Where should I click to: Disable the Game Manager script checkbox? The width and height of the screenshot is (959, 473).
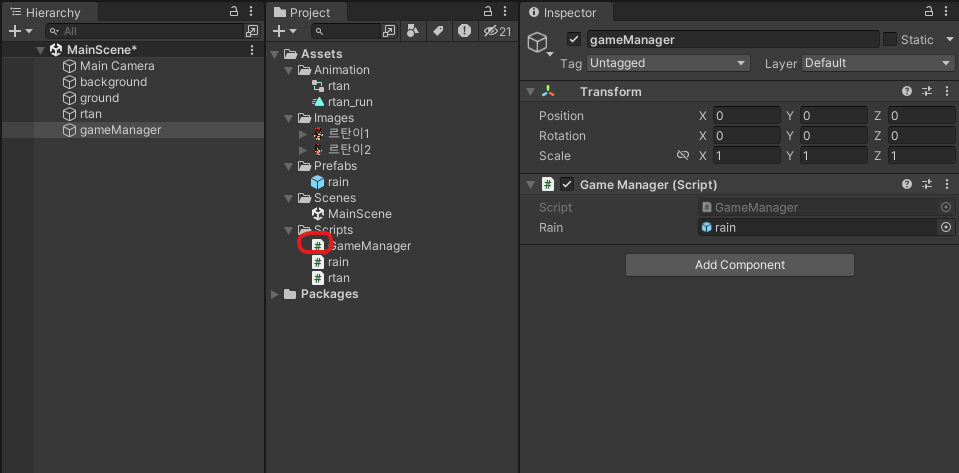[568, 184]
